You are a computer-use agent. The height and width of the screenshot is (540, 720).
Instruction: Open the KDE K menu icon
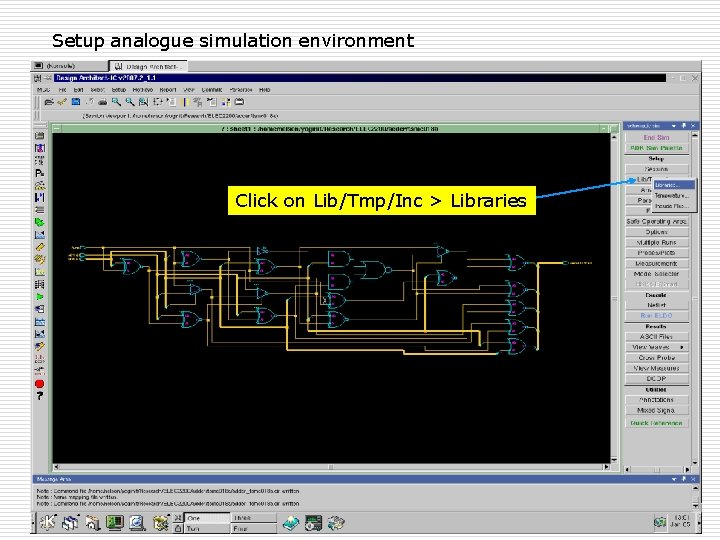[48, 522]
